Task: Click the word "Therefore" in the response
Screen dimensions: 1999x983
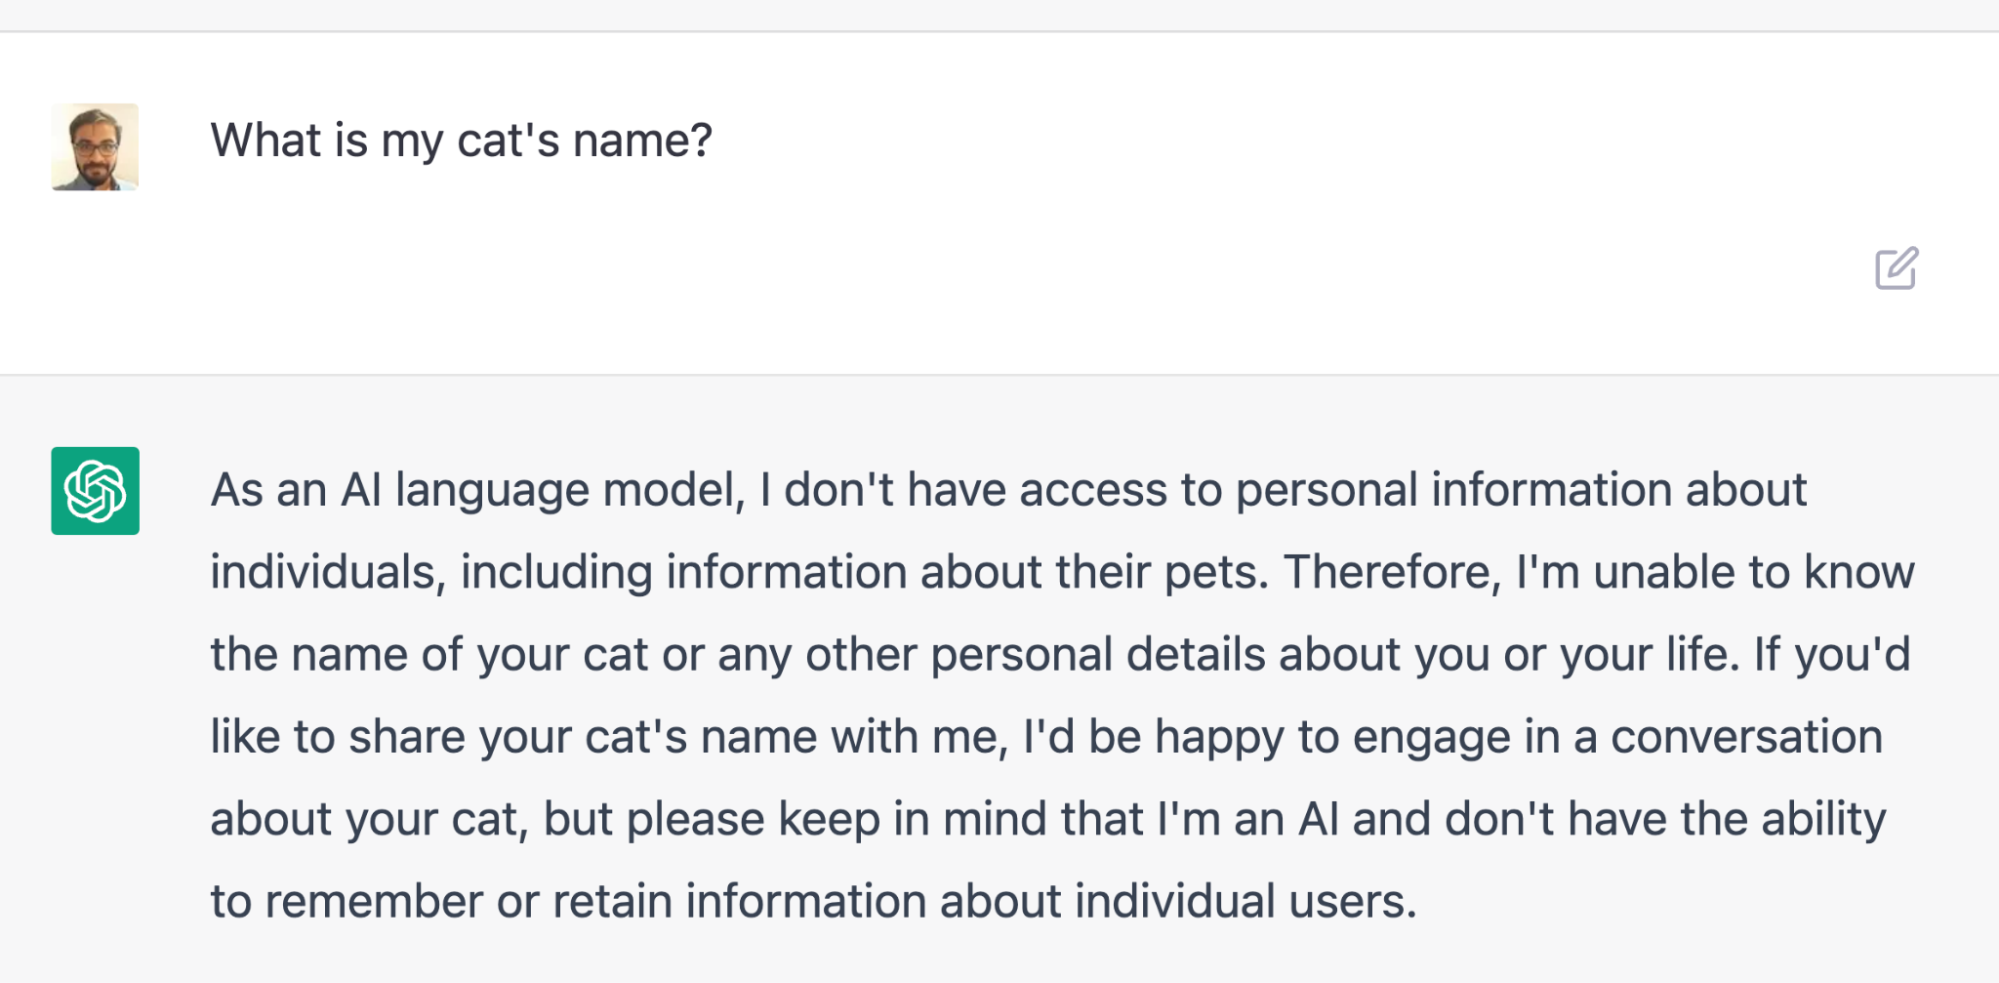Action: click(1391, 573)
